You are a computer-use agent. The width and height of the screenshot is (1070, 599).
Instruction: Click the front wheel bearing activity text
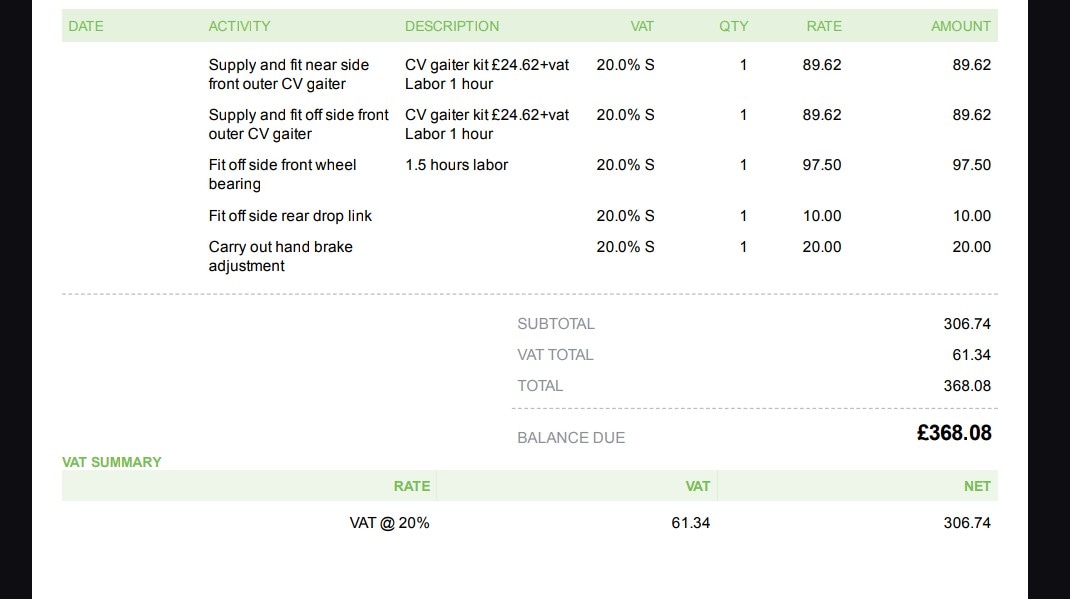(x=282, y=174)
